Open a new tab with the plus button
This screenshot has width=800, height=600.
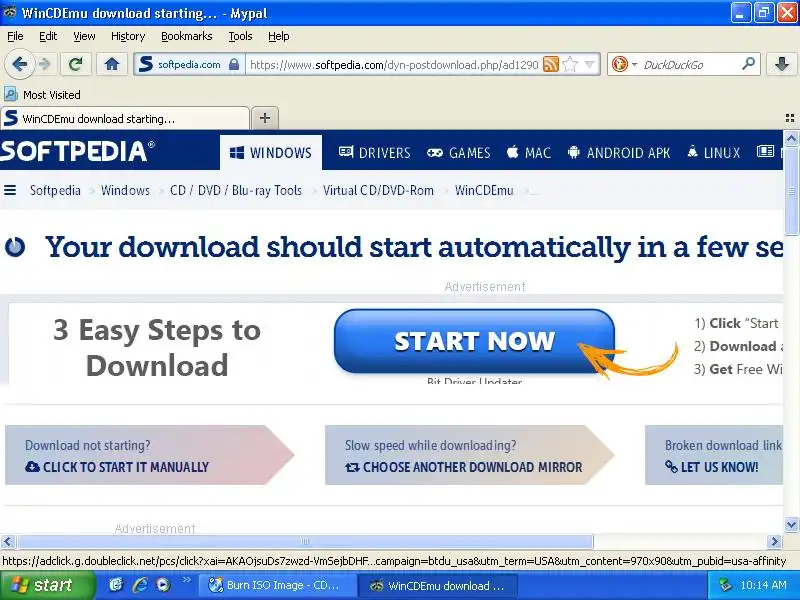pos(265,118)
